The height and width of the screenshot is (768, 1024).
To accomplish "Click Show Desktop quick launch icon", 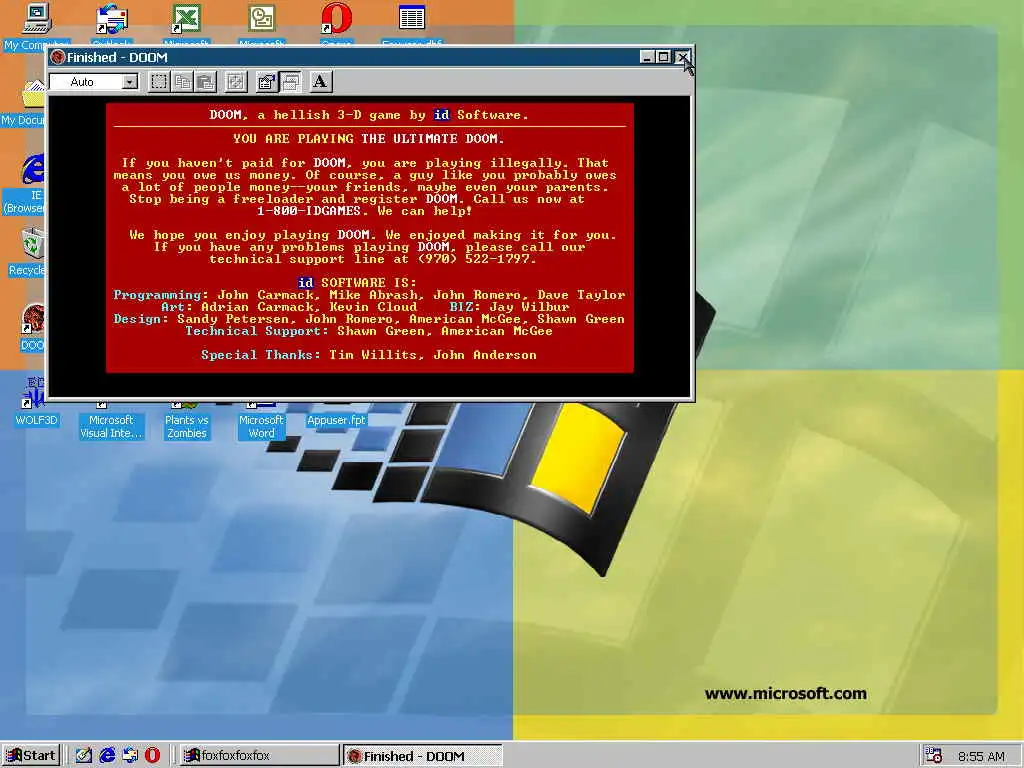I will pyautogui.click(x=83, y=756).
